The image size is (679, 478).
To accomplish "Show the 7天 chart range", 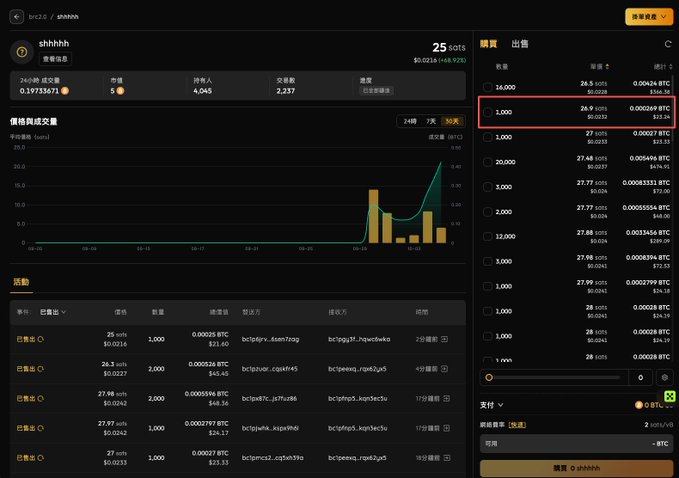I will (x=431, y=121).
